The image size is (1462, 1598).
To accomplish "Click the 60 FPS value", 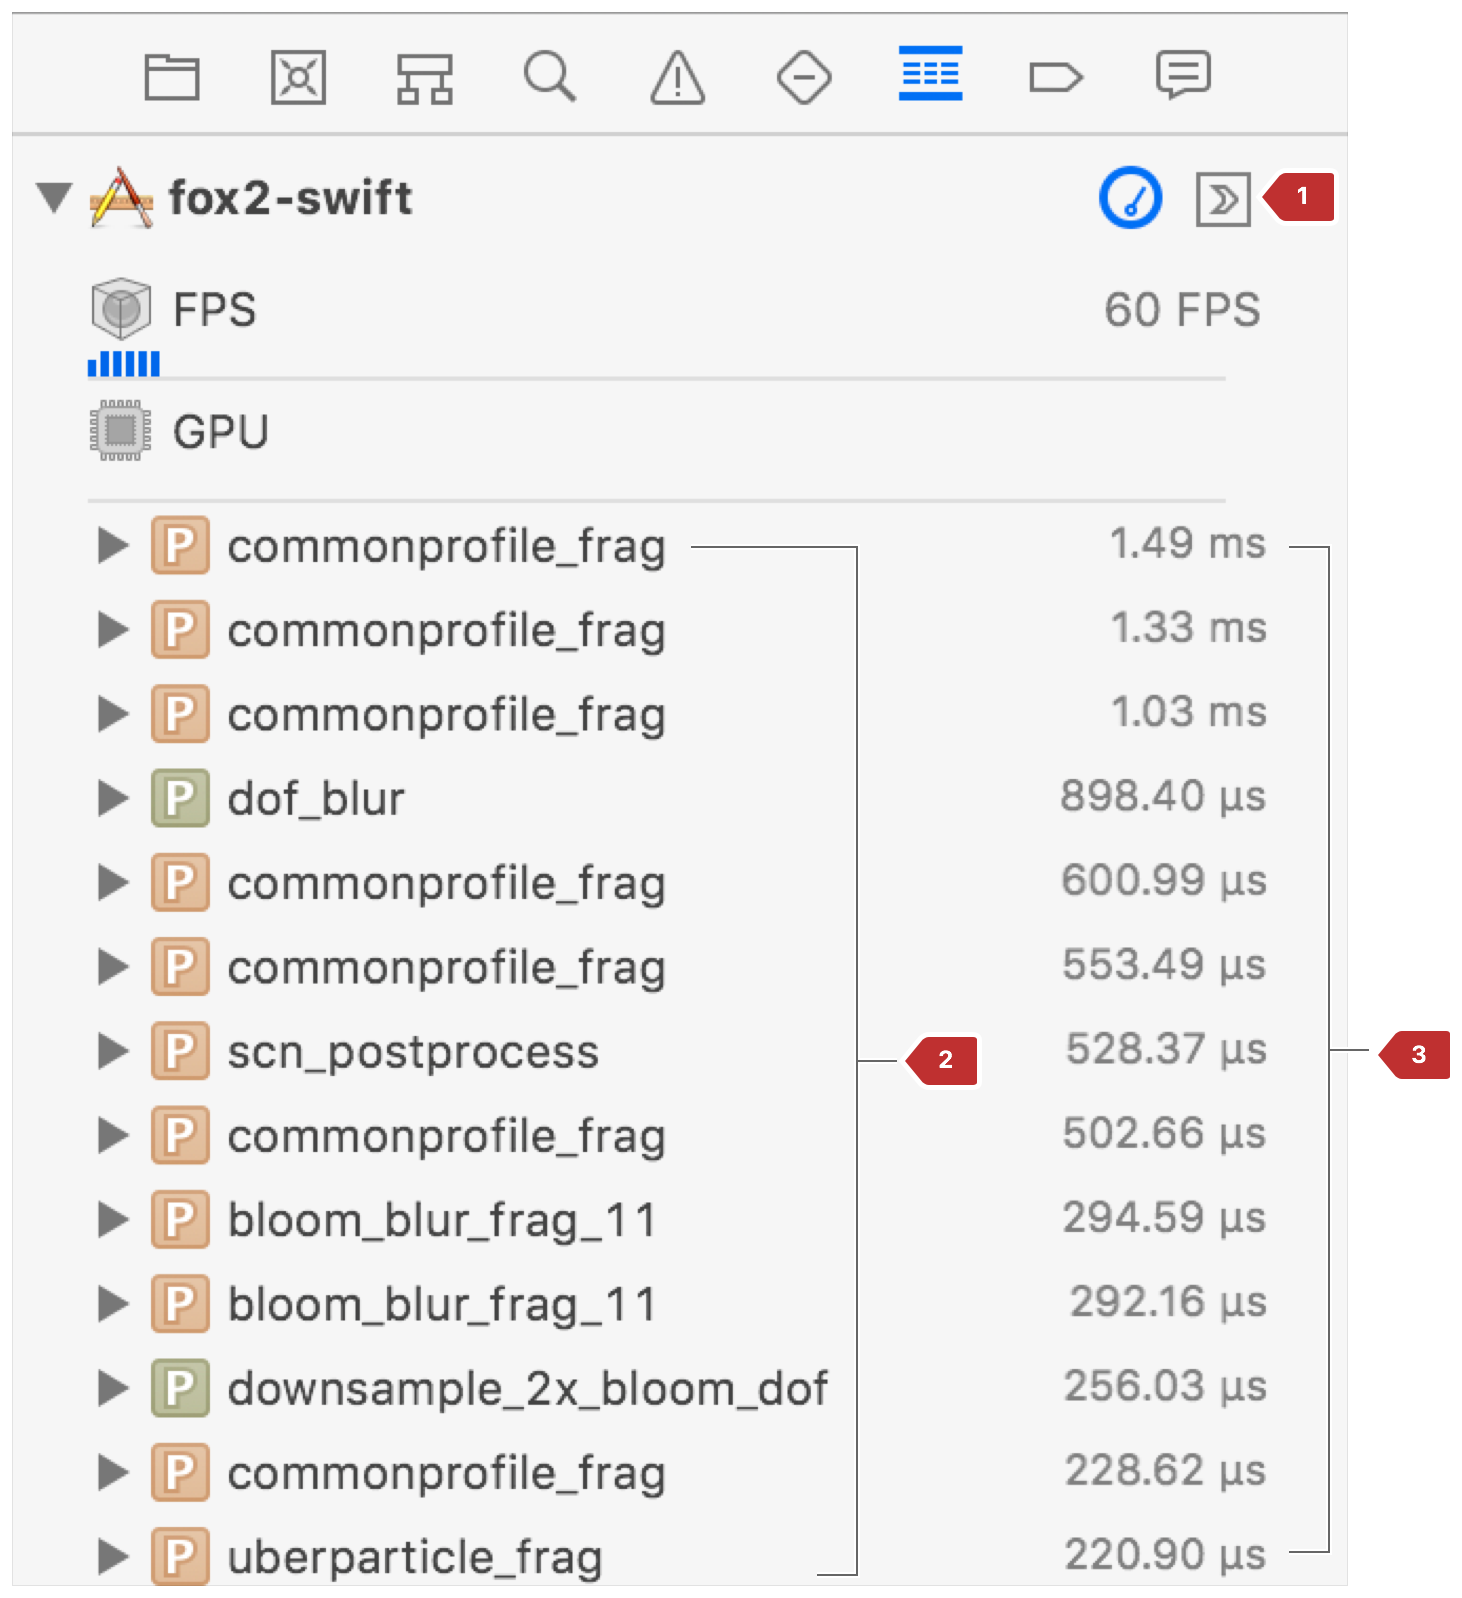I will coord(1182,309).
